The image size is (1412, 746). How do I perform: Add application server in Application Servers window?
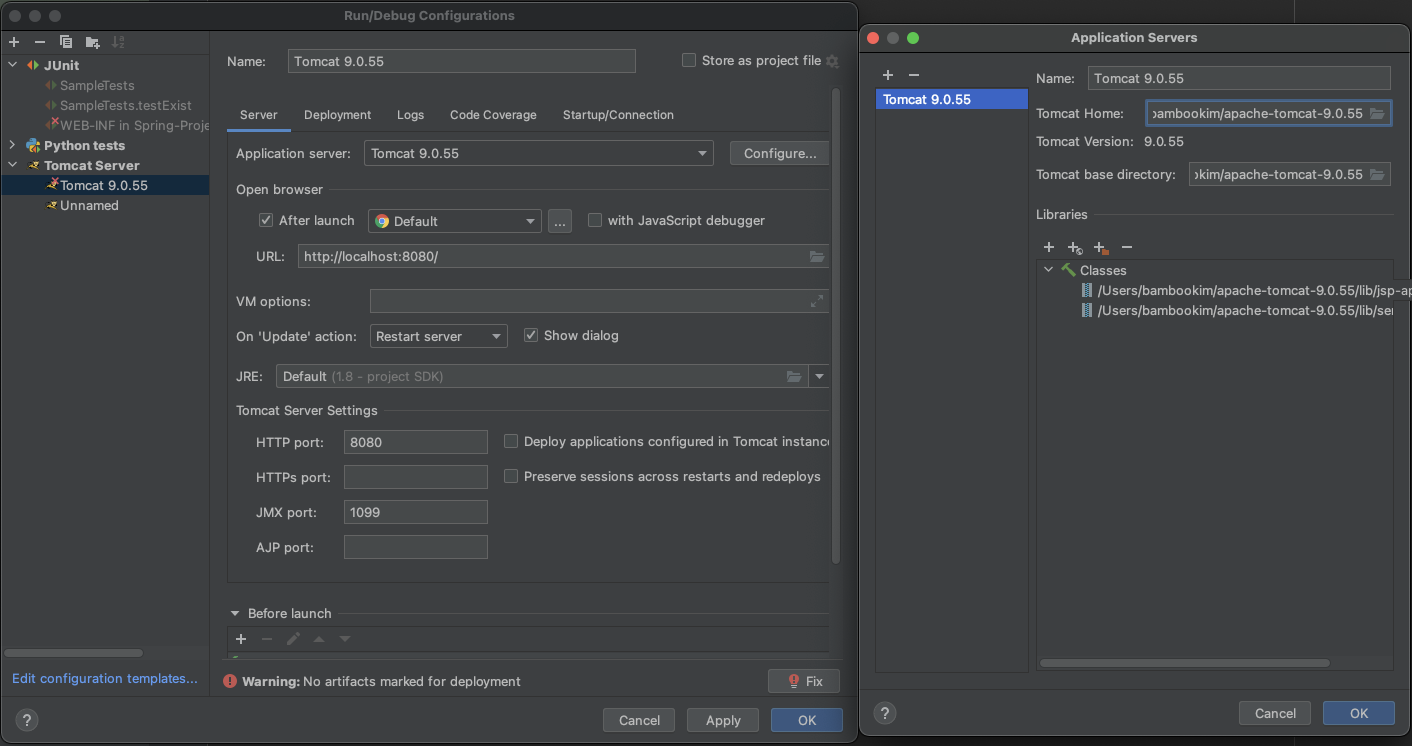[x=887, y=75]
